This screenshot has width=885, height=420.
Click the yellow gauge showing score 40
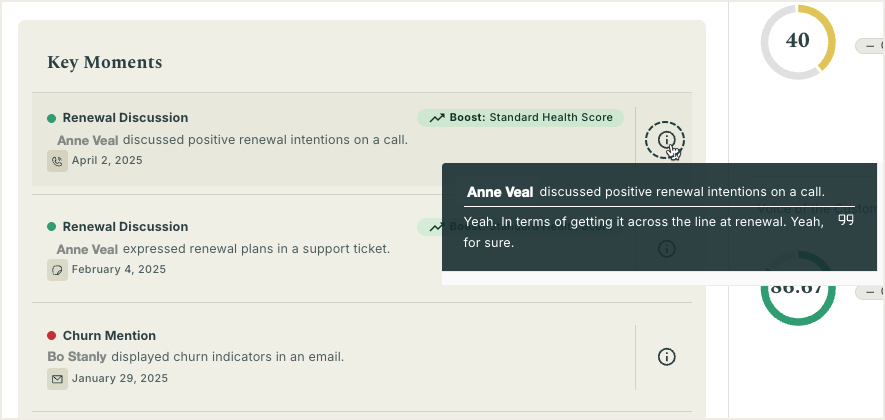point(798,42)
